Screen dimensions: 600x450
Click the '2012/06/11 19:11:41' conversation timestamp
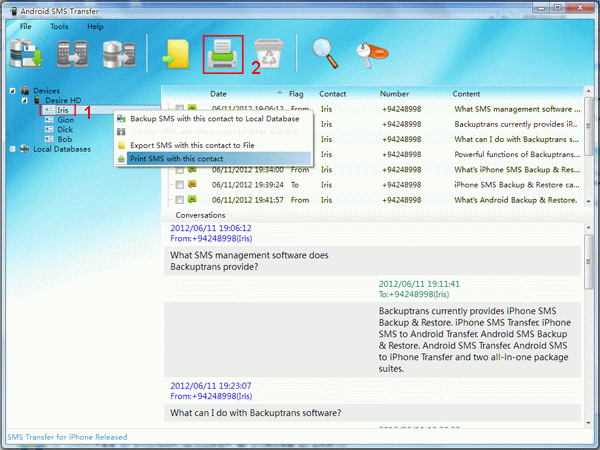(419, 284)
